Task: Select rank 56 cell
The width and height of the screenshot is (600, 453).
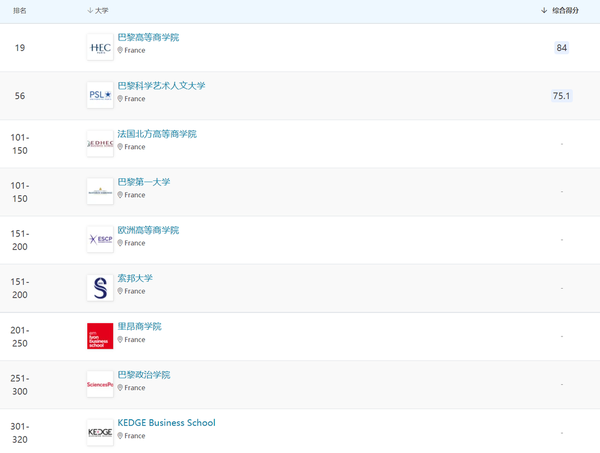Action: [x=20, y=96]
